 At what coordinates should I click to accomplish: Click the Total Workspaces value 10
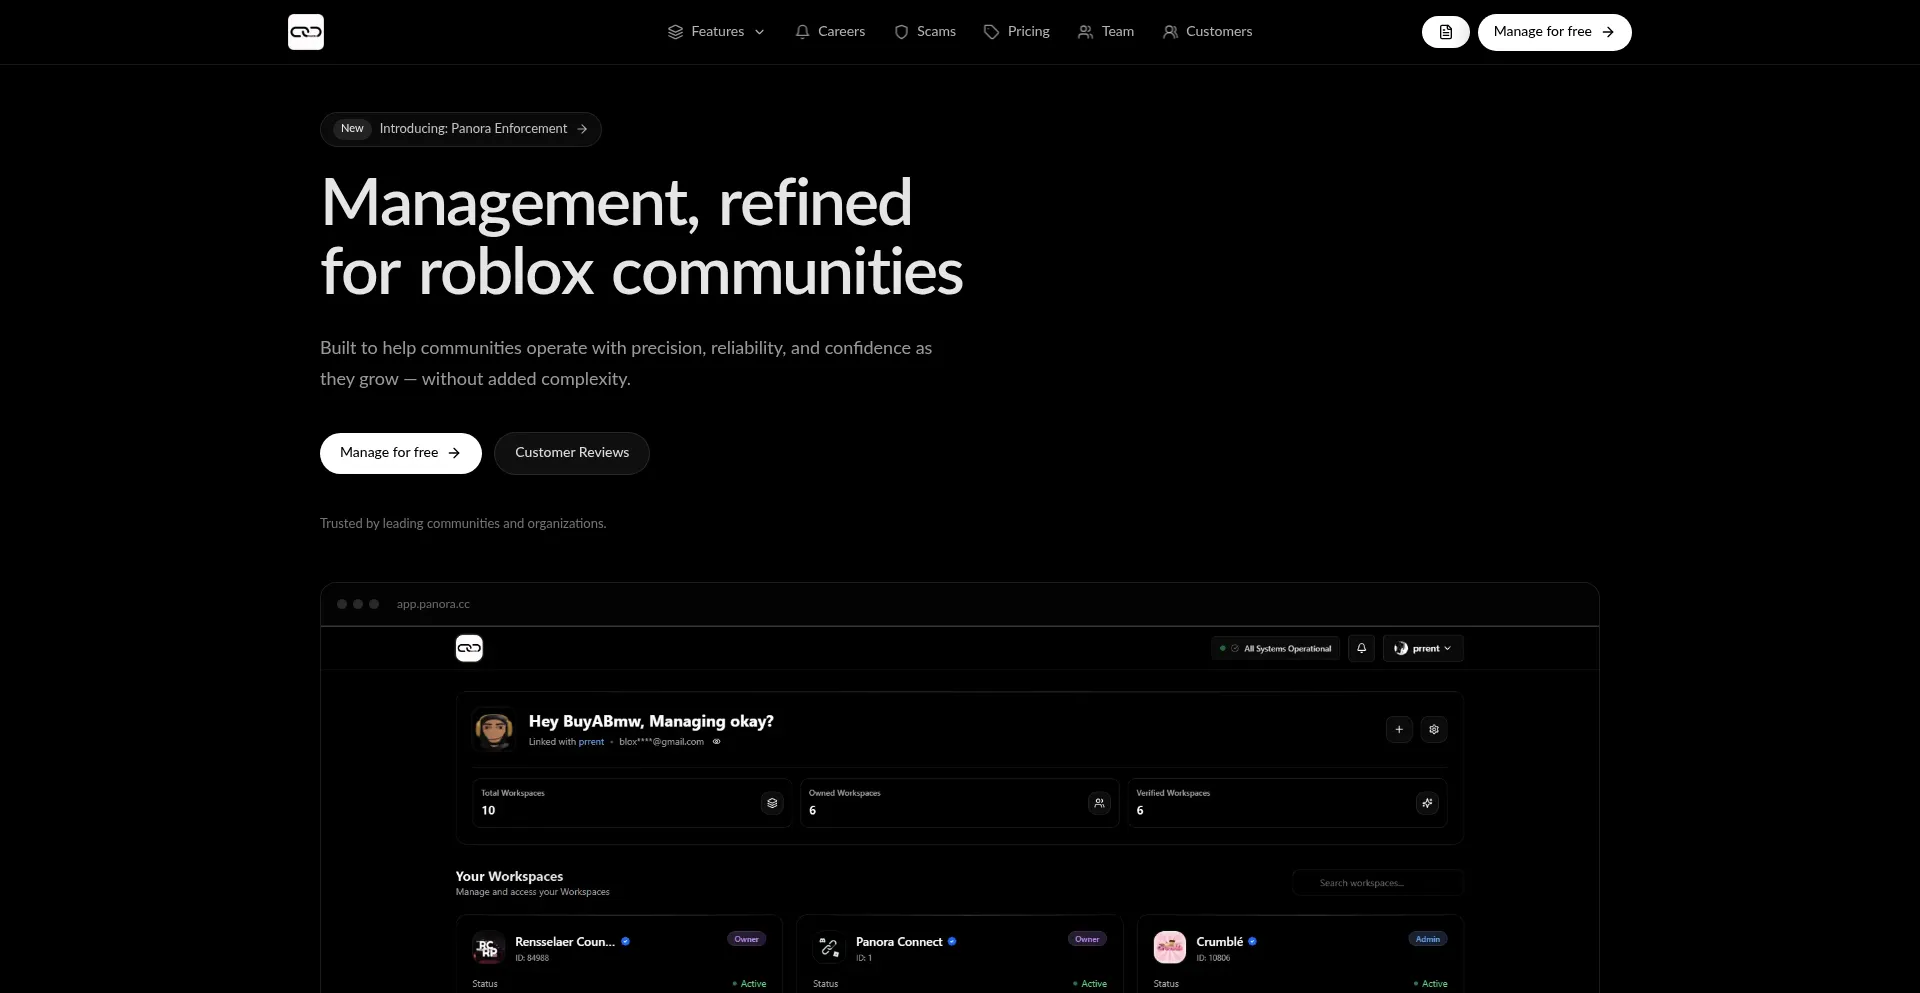coord(488,811)
